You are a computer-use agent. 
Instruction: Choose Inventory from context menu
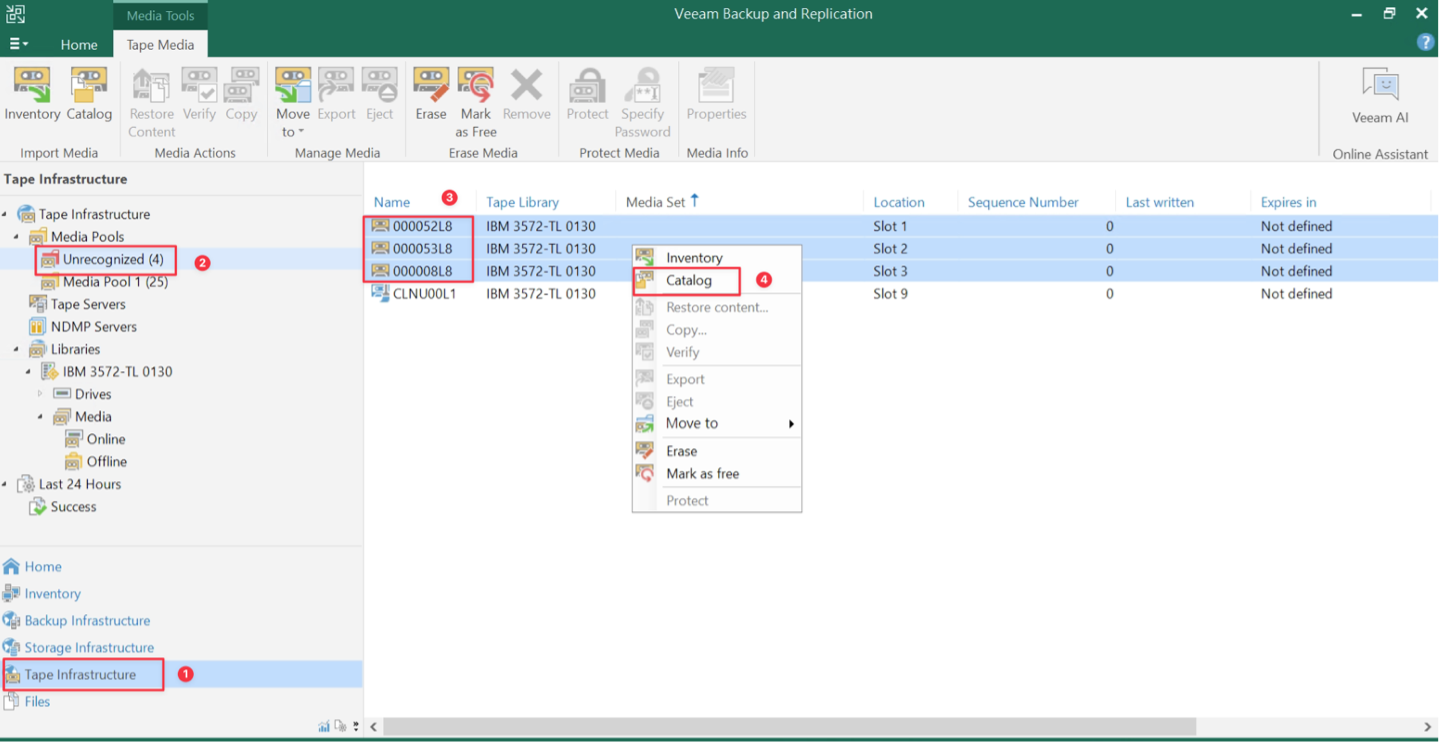[x=717, y=258]
